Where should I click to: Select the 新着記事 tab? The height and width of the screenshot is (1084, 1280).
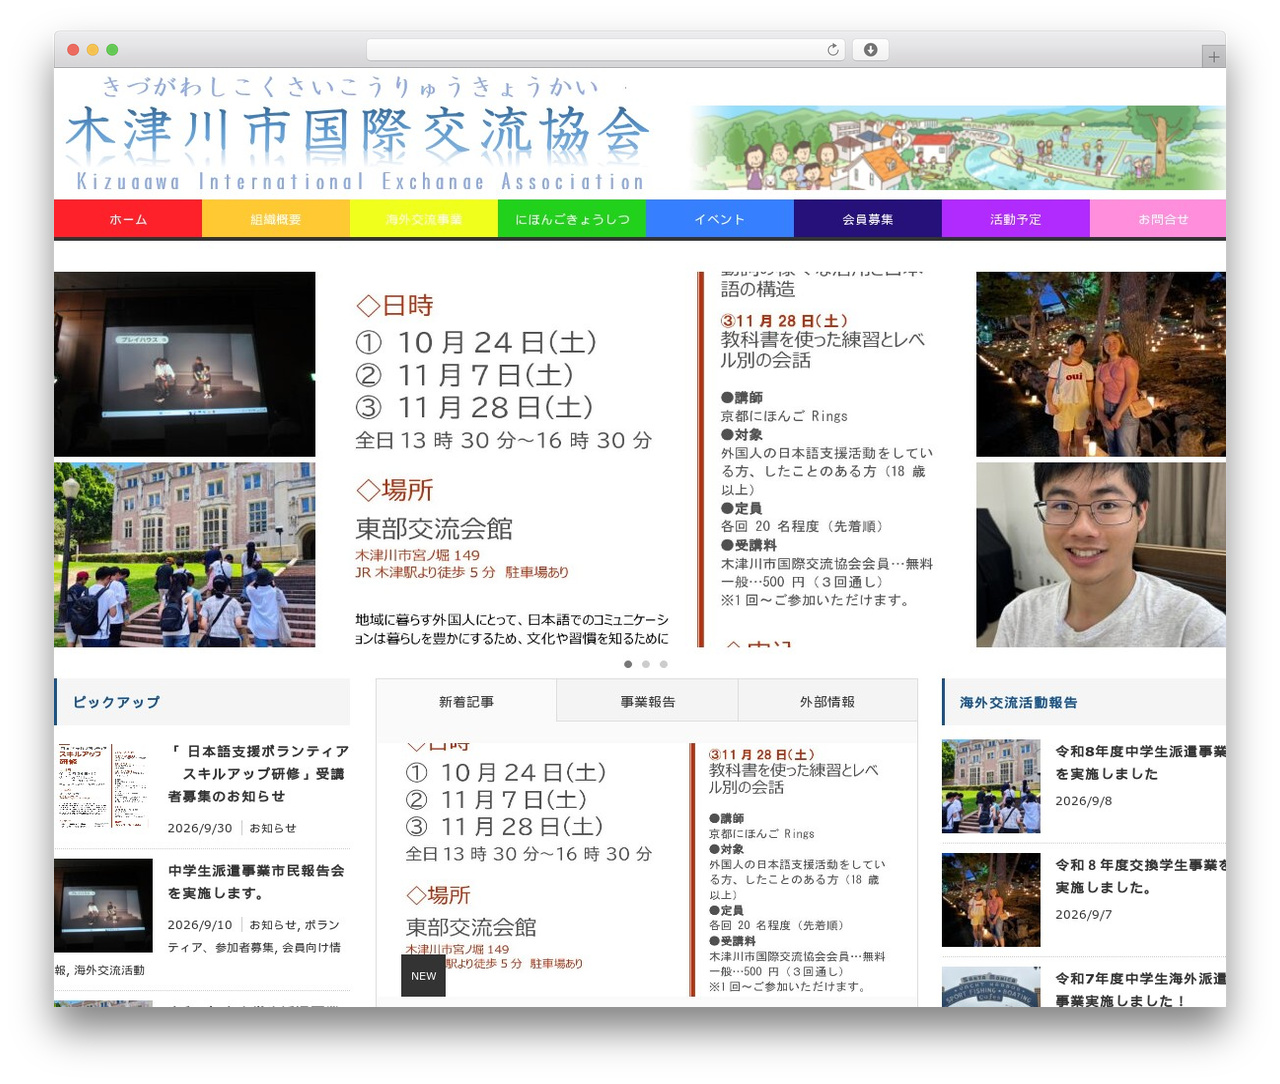(x=466, y=702)
